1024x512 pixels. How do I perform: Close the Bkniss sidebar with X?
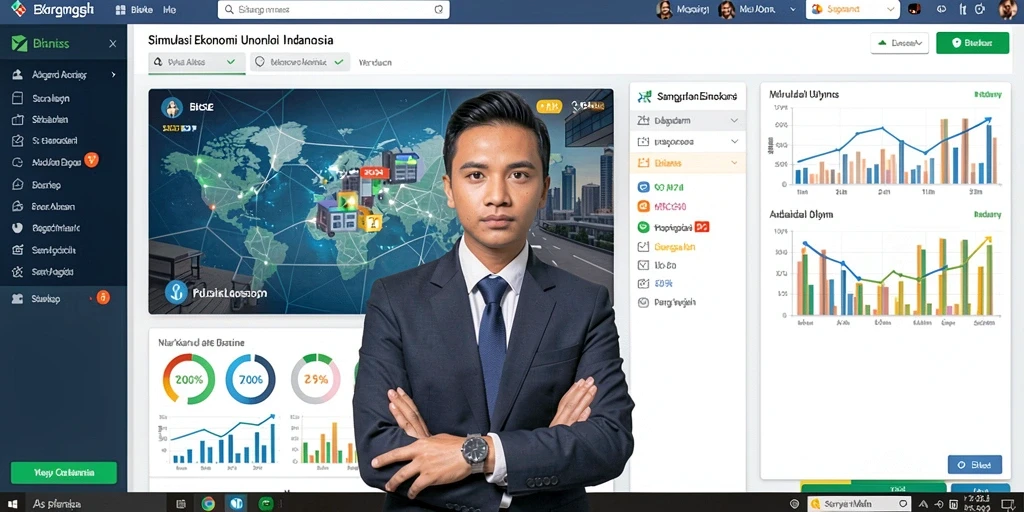pyautogui.click(x=112, y=44)
